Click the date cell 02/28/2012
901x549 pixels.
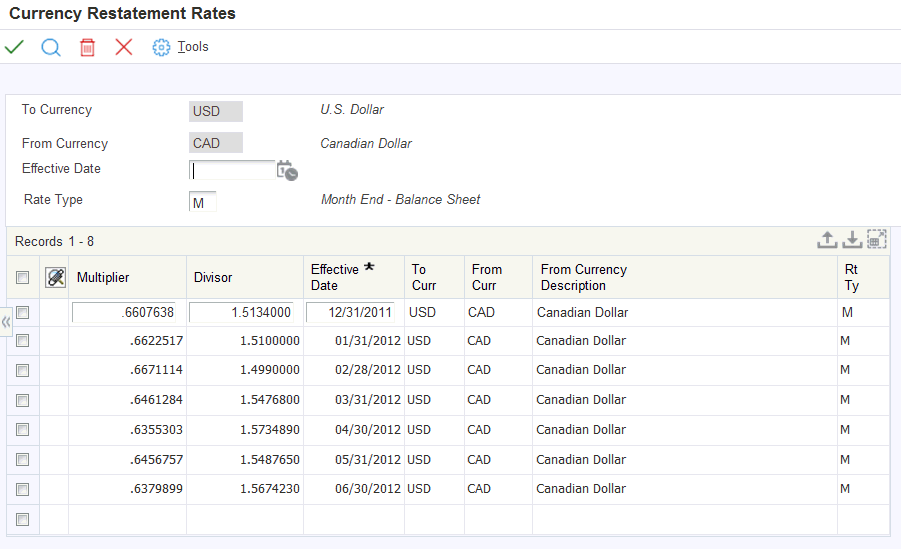coord(368,370)
